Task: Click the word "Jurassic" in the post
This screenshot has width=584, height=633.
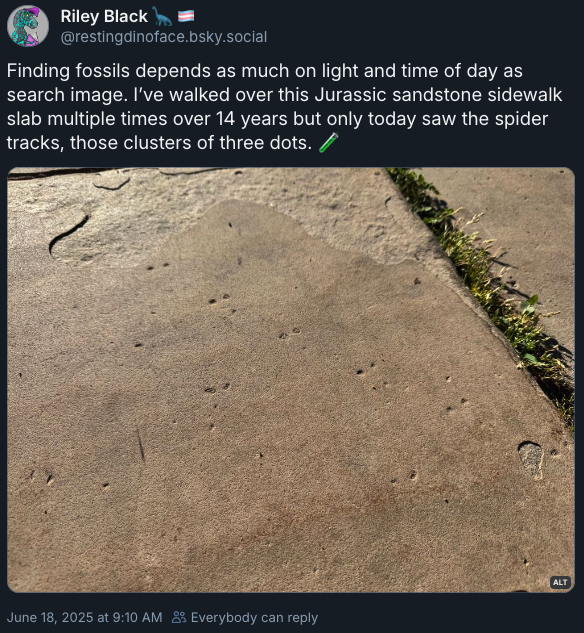Action: coord(351,95)
